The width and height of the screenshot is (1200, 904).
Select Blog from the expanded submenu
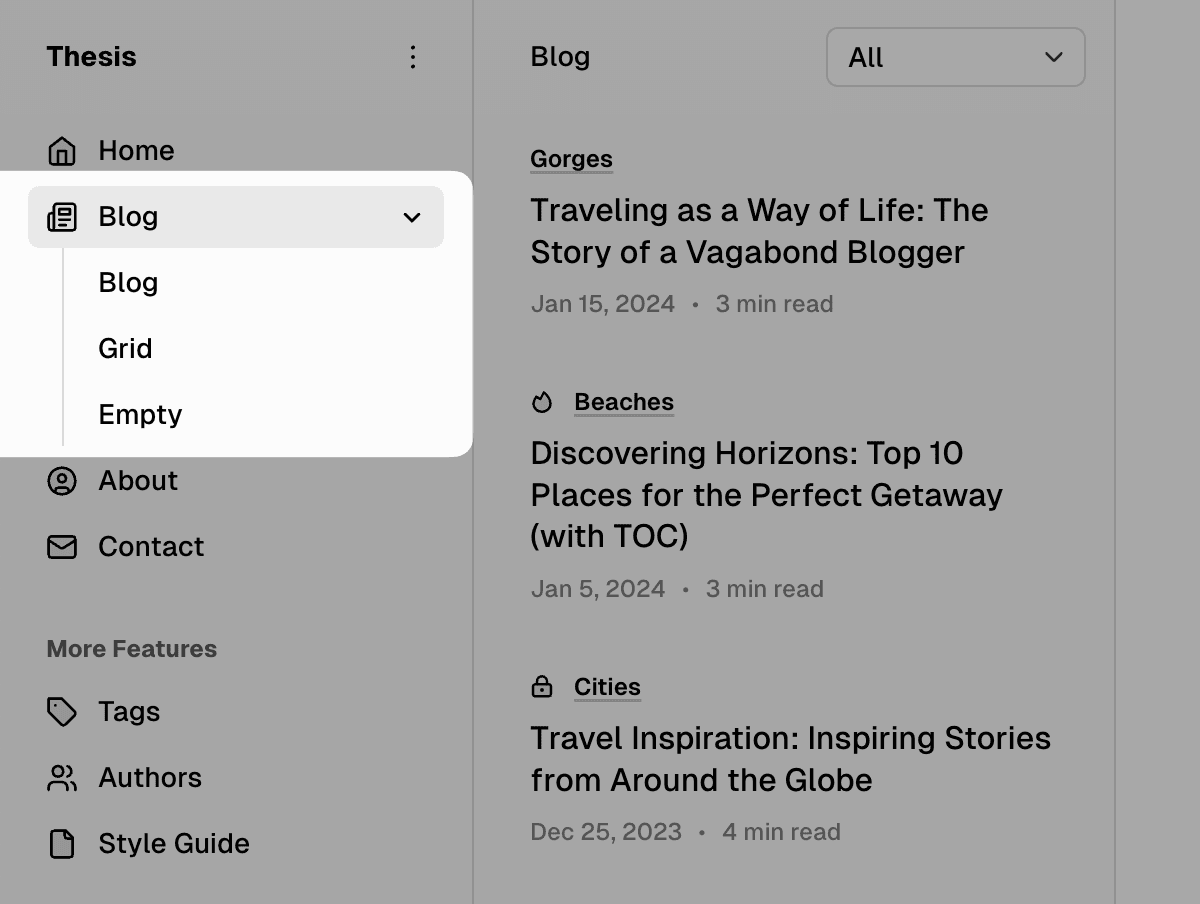[128, 283]
